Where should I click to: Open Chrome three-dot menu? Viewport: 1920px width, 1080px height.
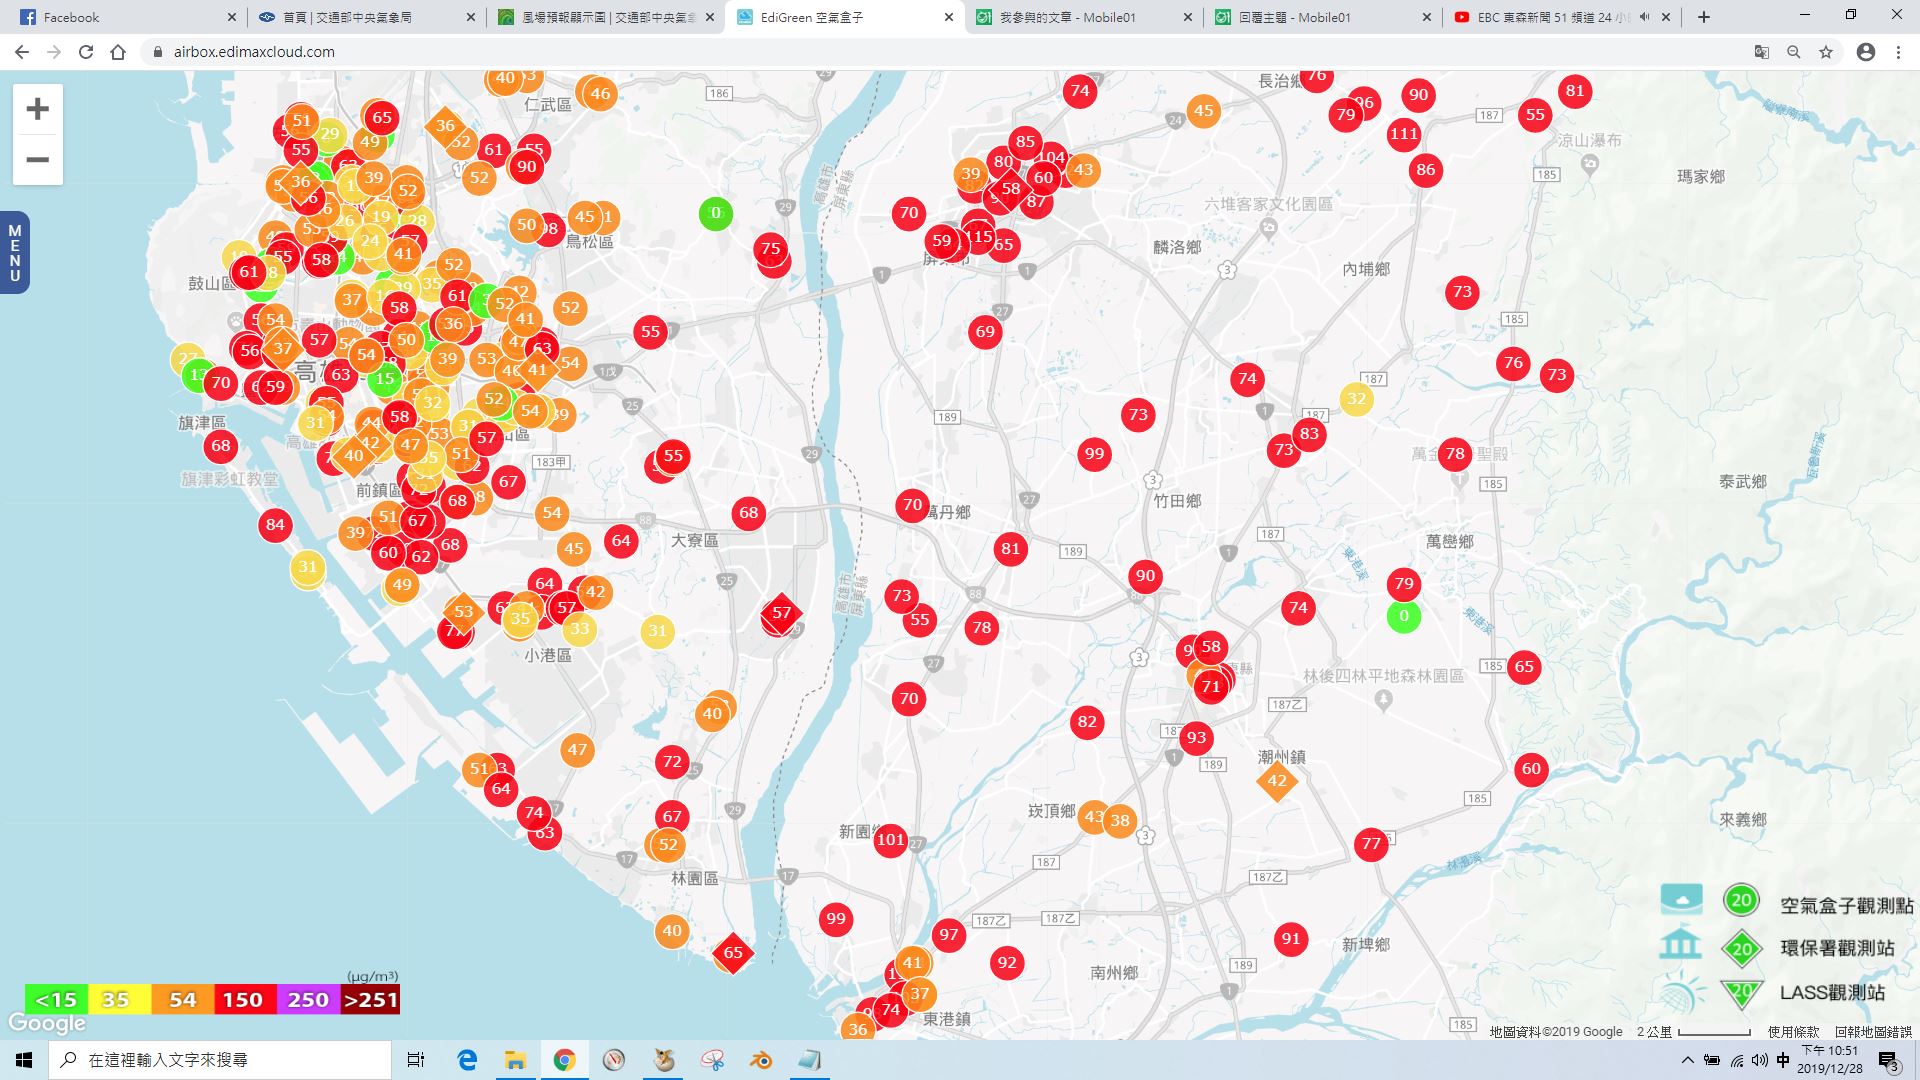1898,52
